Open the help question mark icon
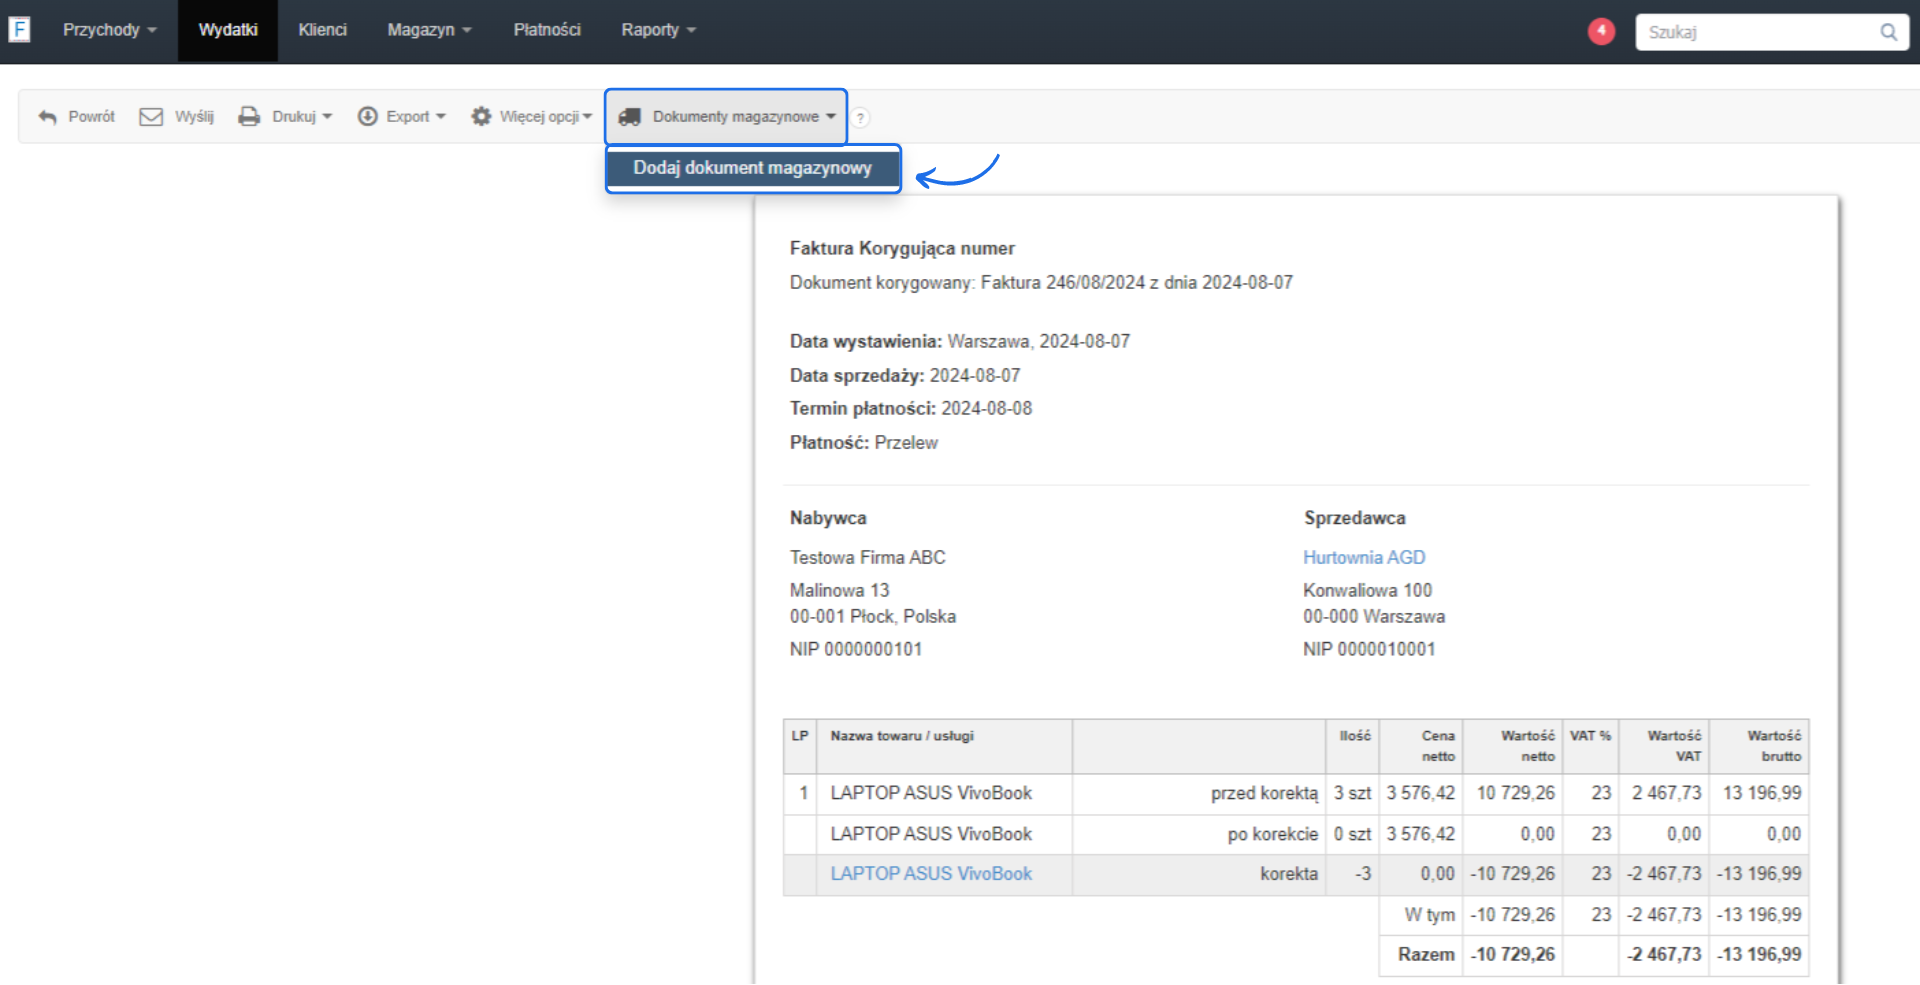The width and height of the screenshot is (1920, 985). 861,117
